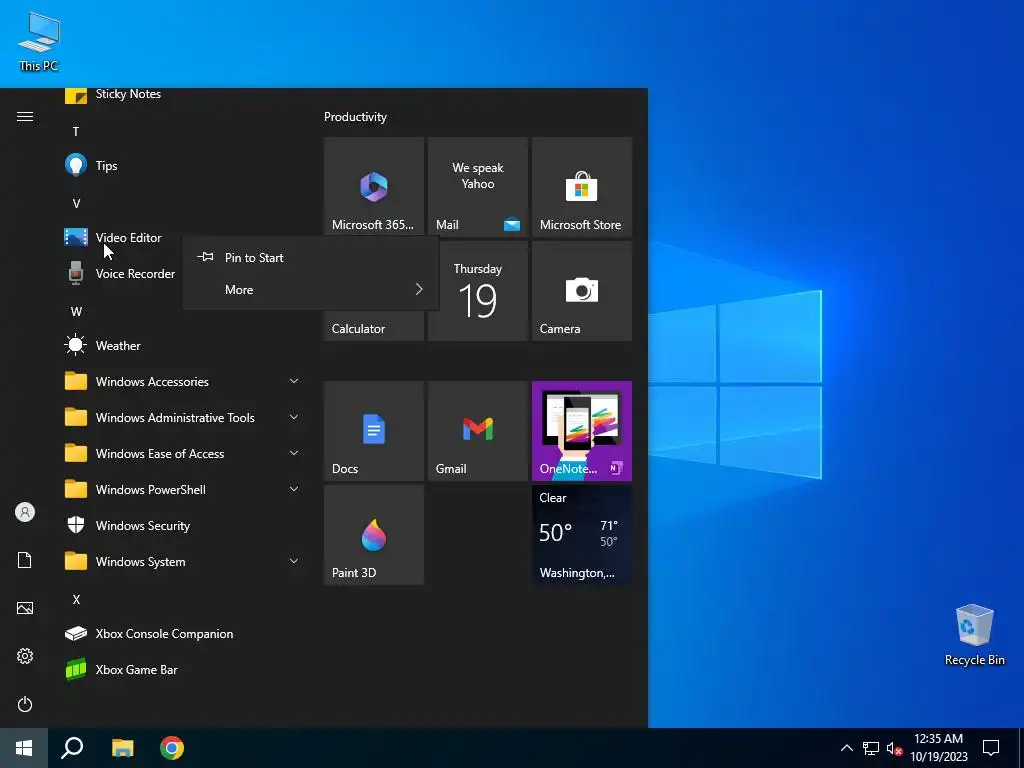Open the Action Center notifications icon
Viewport: 1024px width, 768px height.
tap(991, 748)
